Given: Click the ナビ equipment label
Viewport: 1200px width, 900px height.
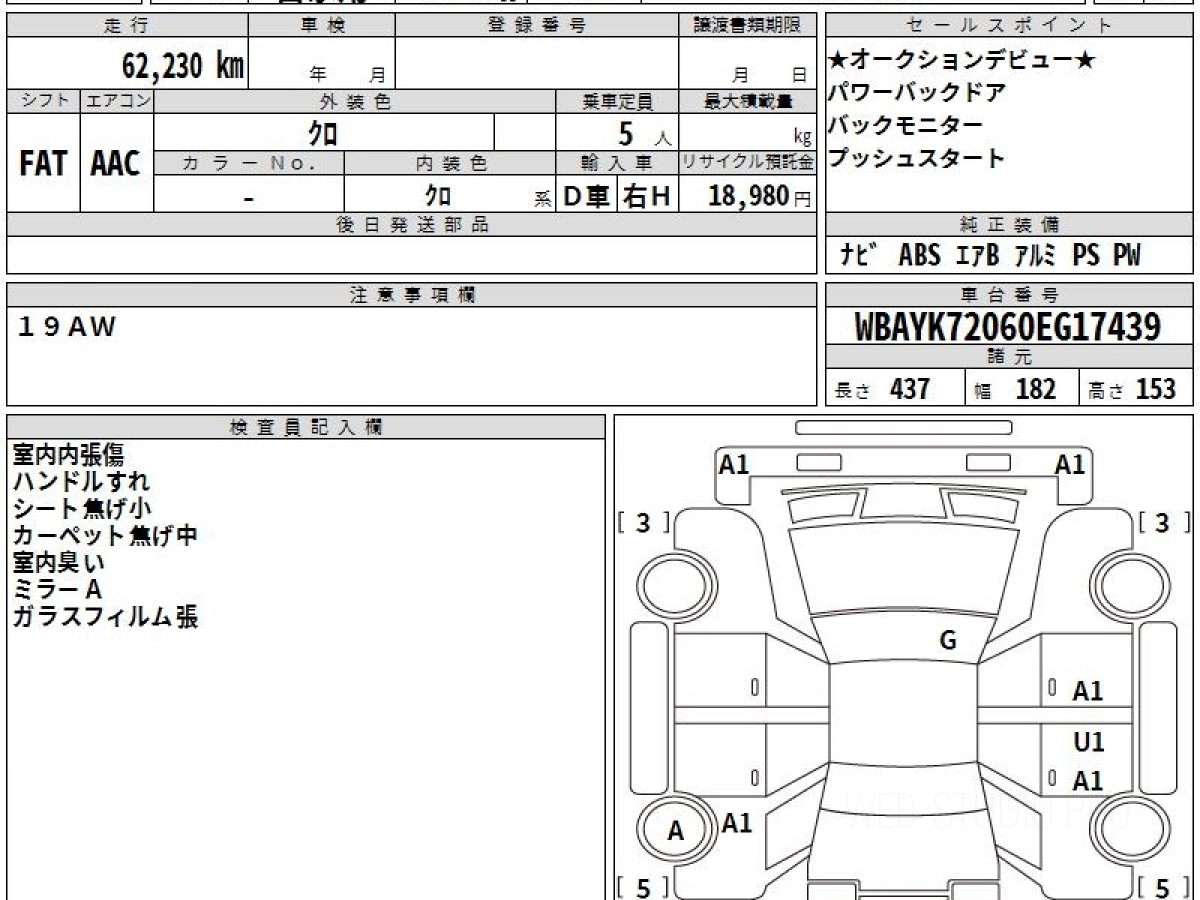Looking at the screenshot, I should pos(859,256).
